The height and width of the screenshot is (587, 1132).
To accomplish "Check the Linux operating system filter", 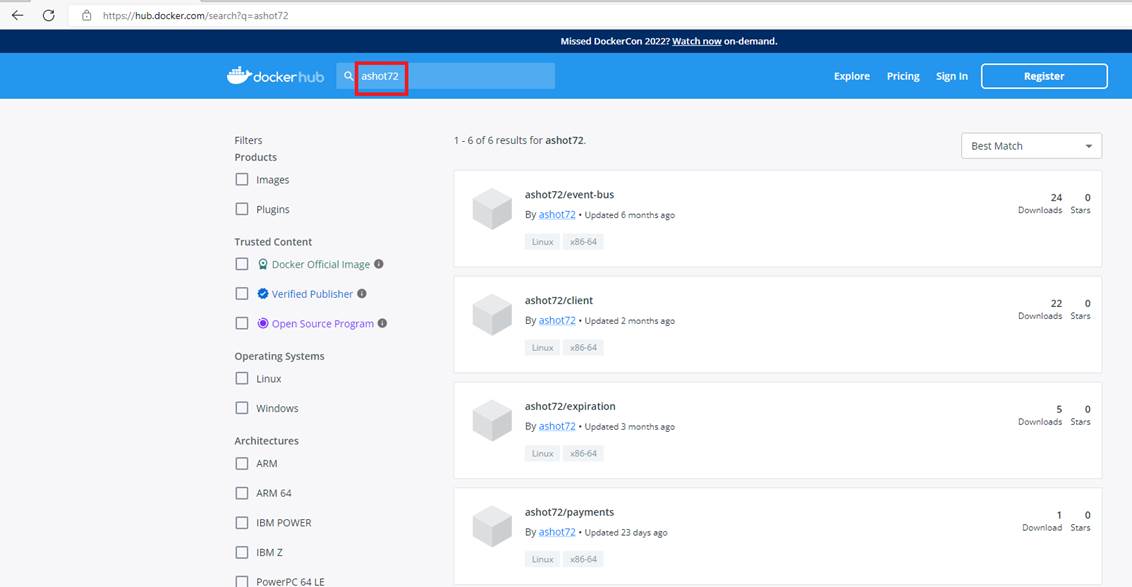I will (x=242, y=379).
